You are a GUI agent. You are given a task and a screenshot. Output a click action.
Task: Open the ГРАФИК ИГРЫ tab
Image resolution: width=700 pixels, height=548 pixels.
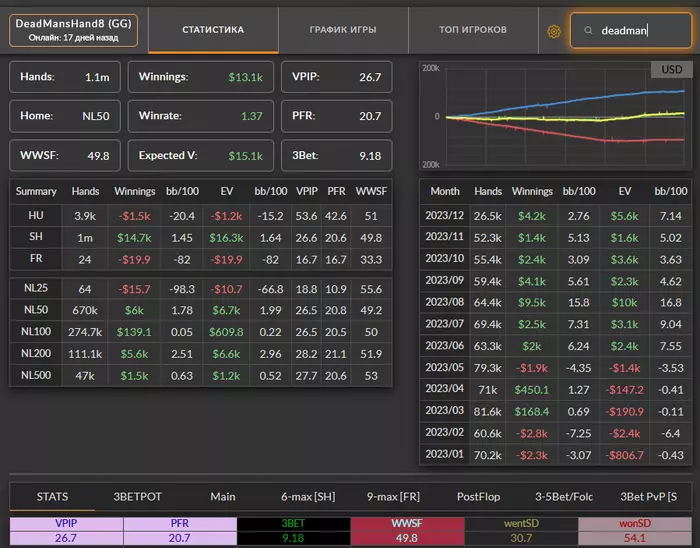tap(343, 30)
